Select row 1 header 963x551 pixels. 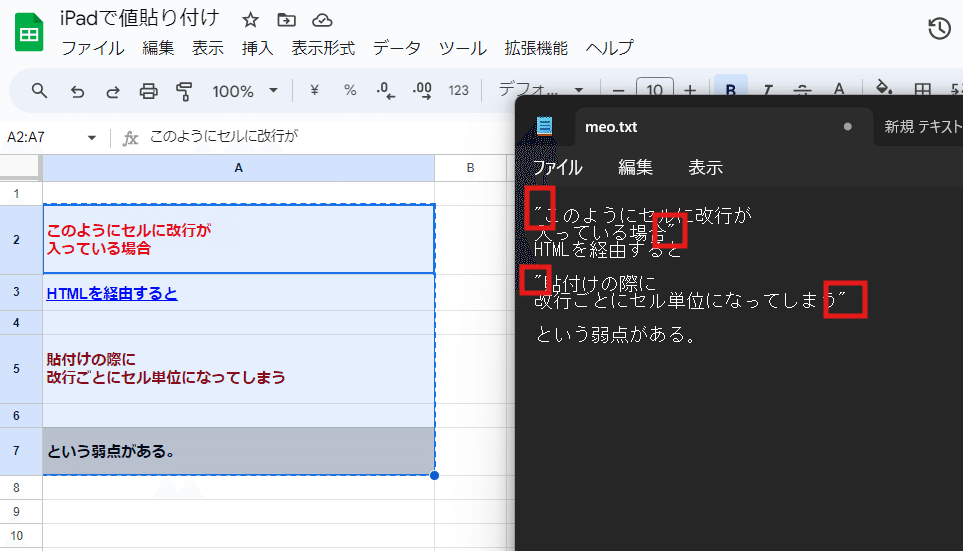pos(20,193)
